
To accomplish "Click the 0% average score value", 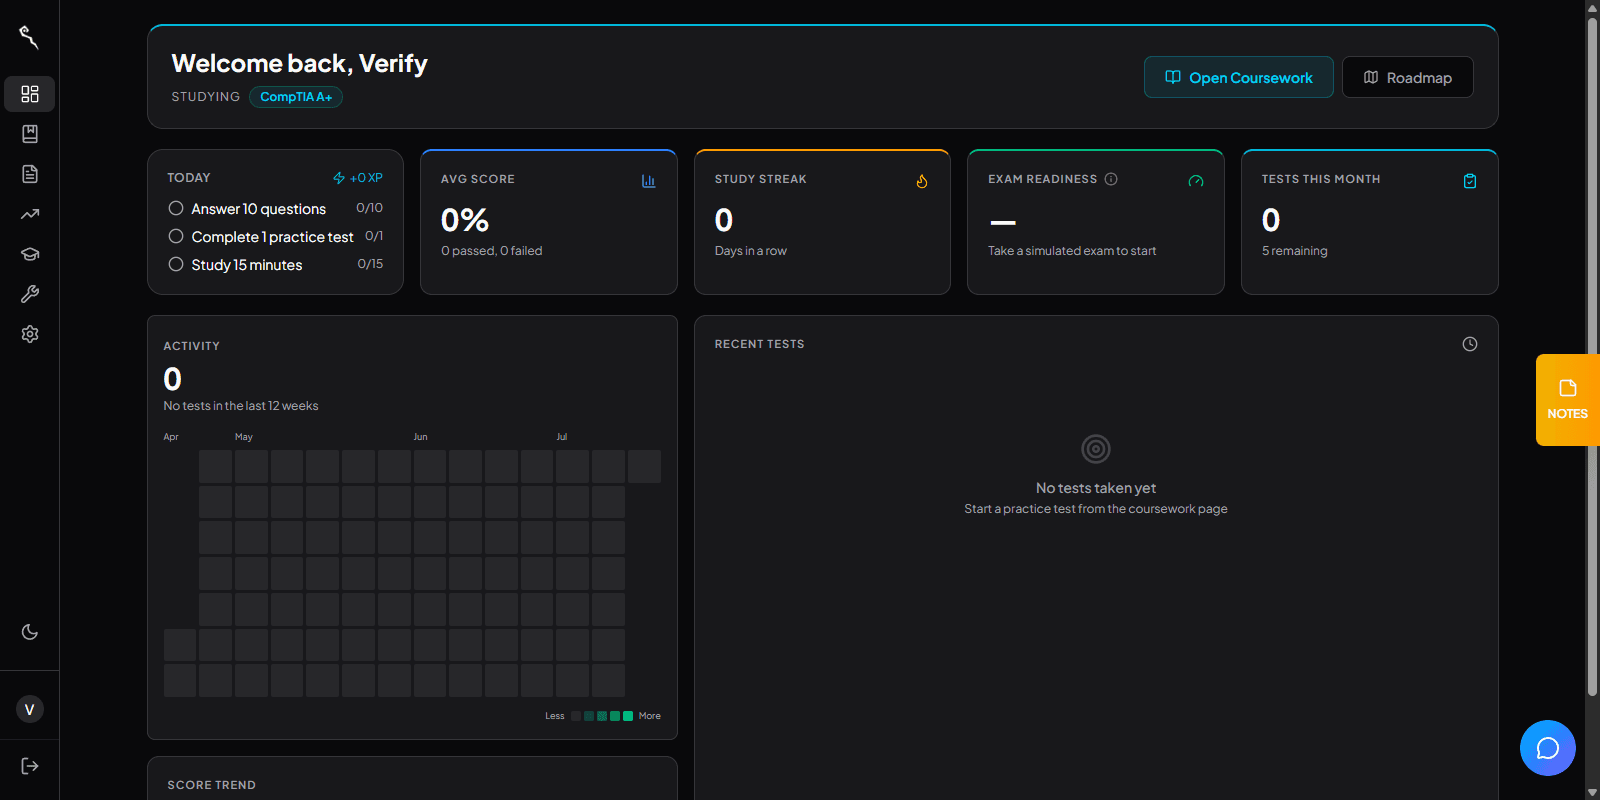I will [x=465, y=220].
